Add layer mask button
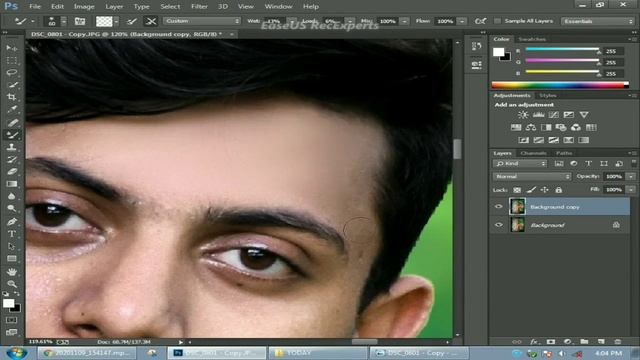This screenshot has height=360, width=640. (551, 341)
